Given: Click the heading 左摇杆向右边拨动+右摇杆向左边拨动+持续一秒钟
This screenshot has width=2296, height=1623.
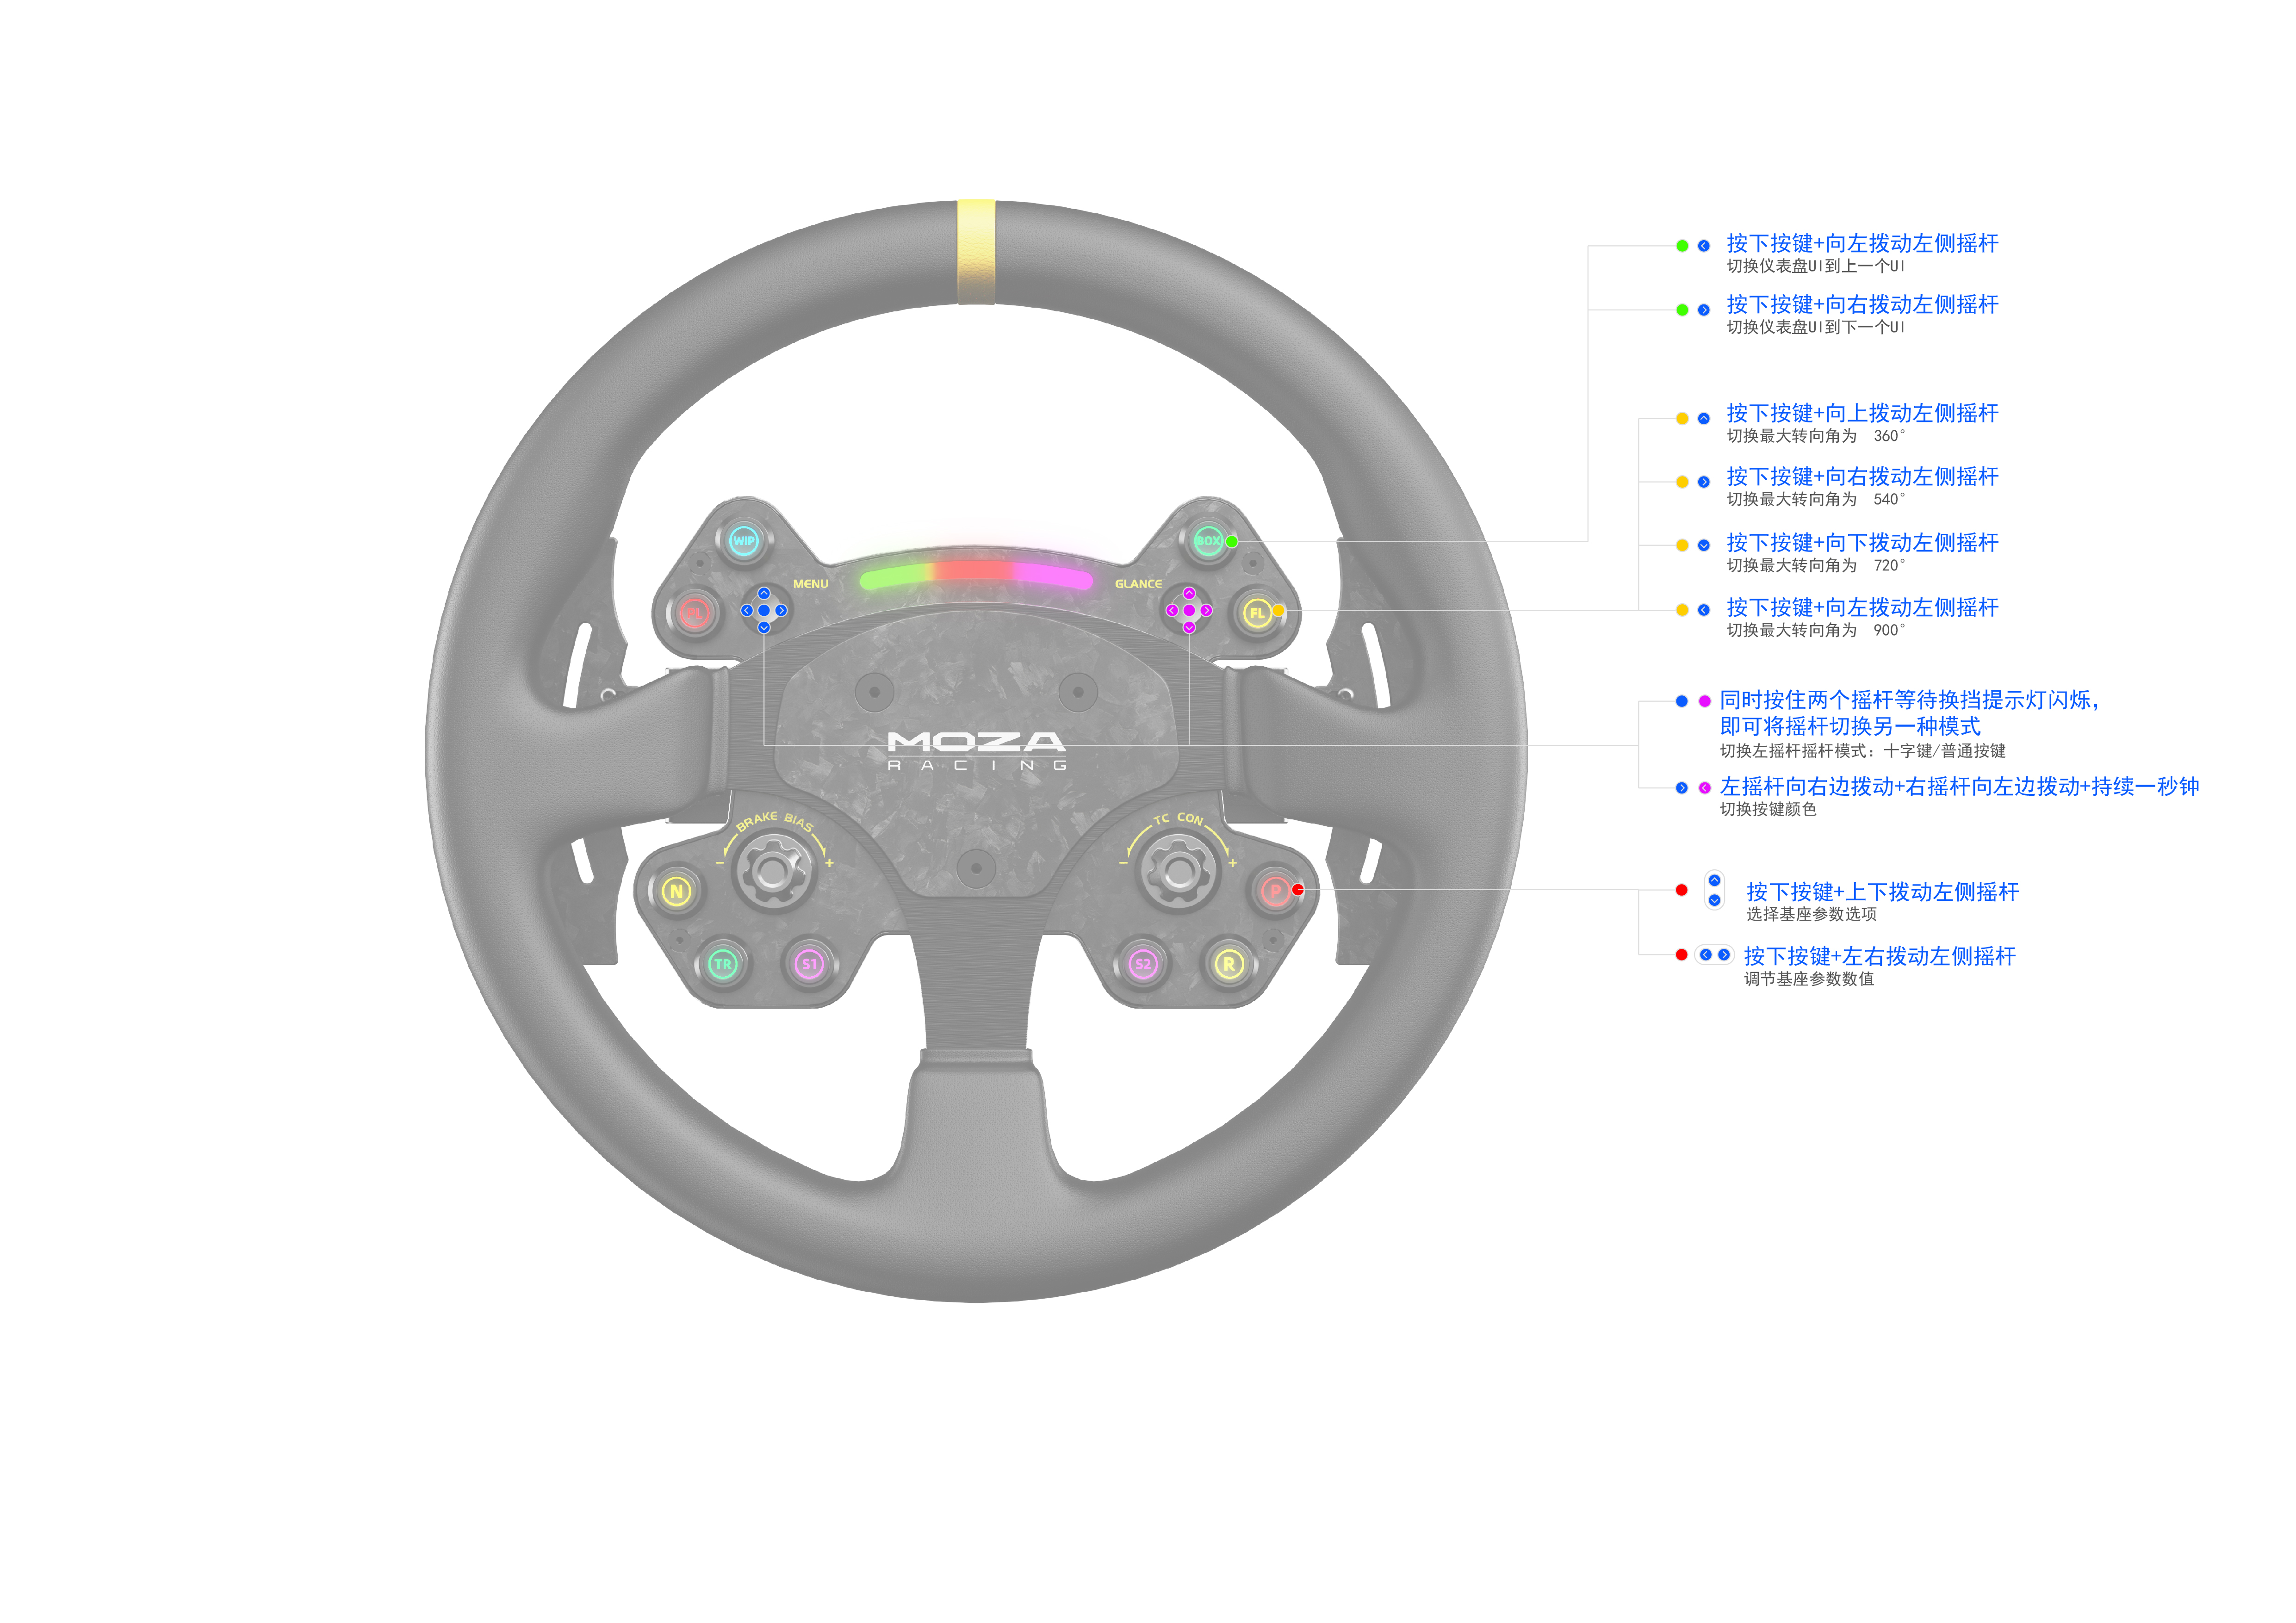Looking at the screenshot, I should click(x=1960, y=787).
